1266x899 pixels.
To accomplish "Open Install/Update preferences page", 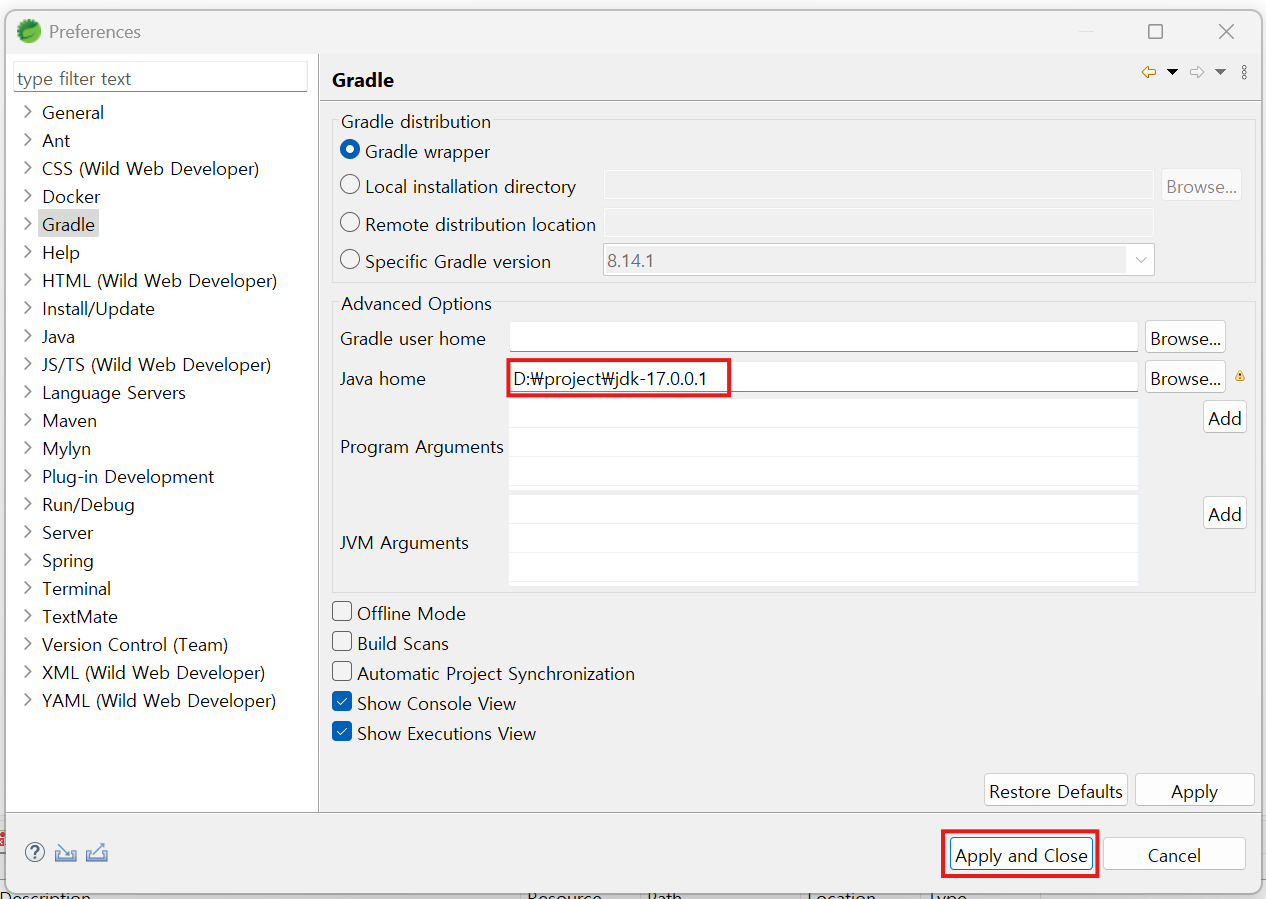I will [x=98, y=308].
